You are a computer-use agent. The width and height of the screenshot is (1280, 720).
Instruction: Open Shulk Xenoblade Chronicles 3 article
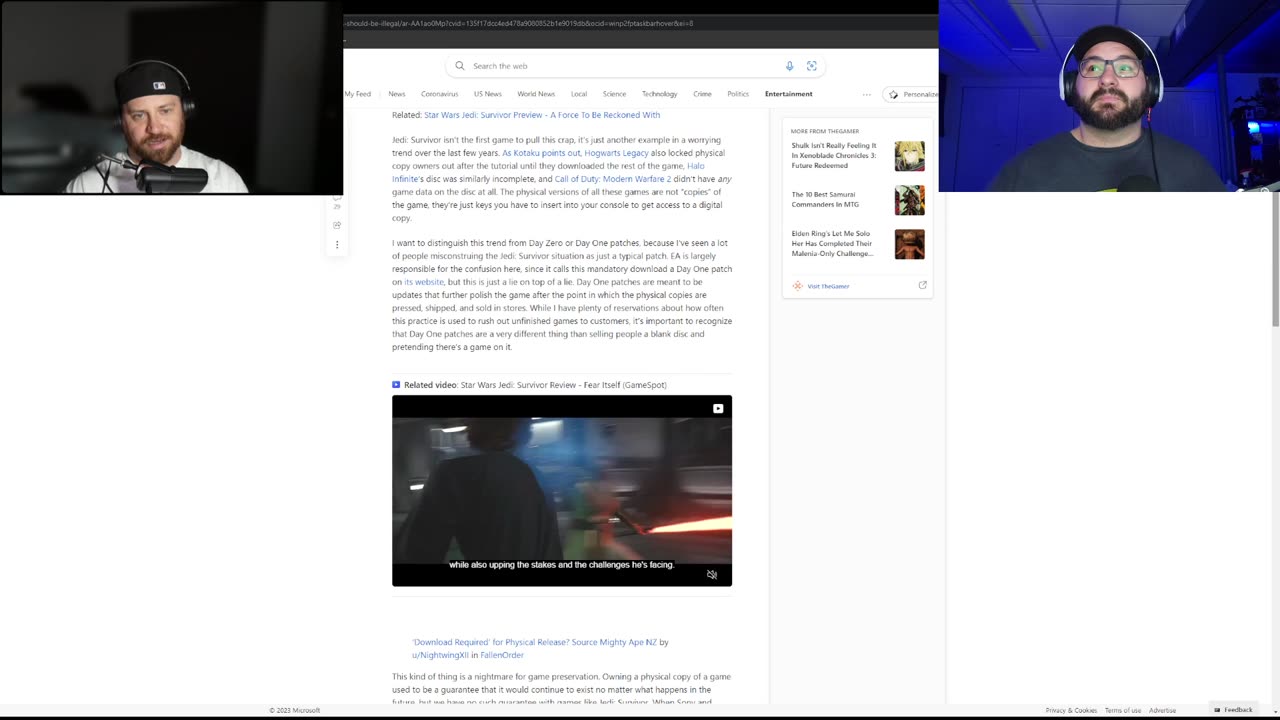point(834,155)
